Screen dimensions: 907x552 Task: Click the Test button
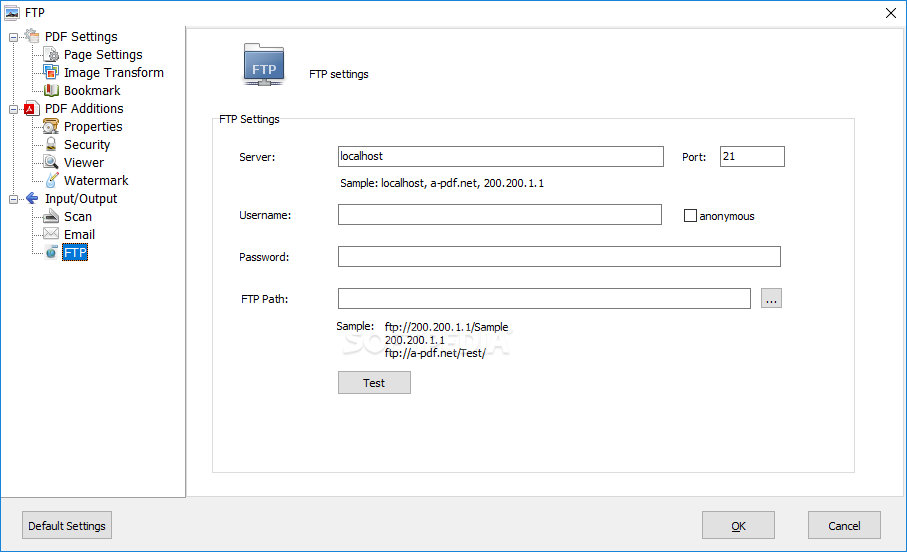(x=374, y=382)
